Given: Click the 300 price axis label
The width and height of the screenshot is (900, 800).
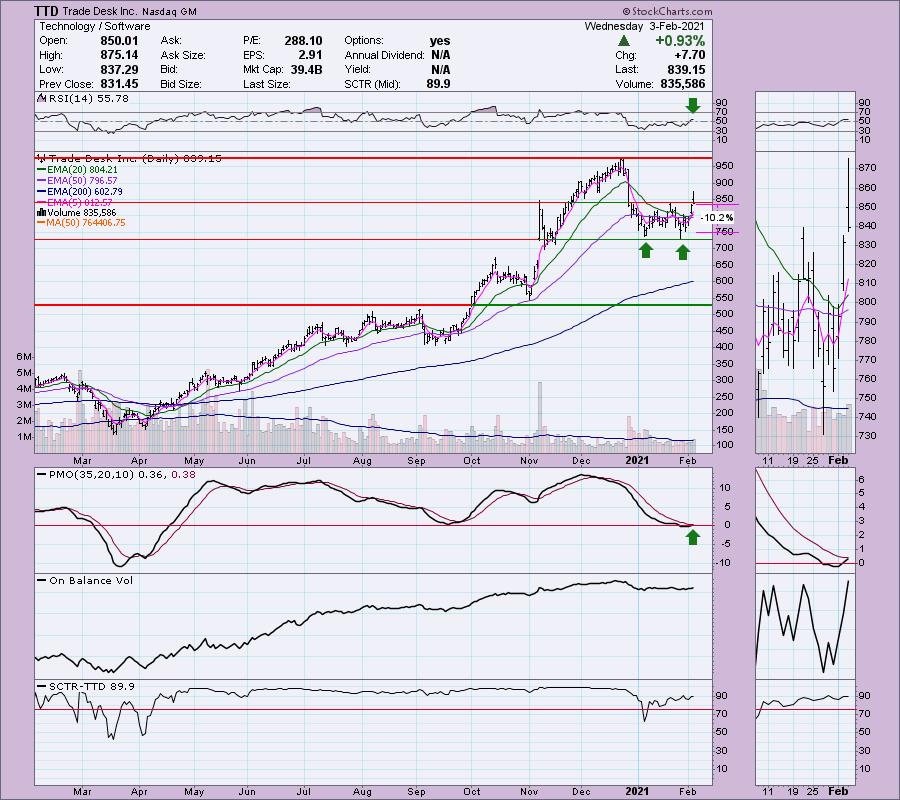Looking at the screenshot, I should click(724, 380).
